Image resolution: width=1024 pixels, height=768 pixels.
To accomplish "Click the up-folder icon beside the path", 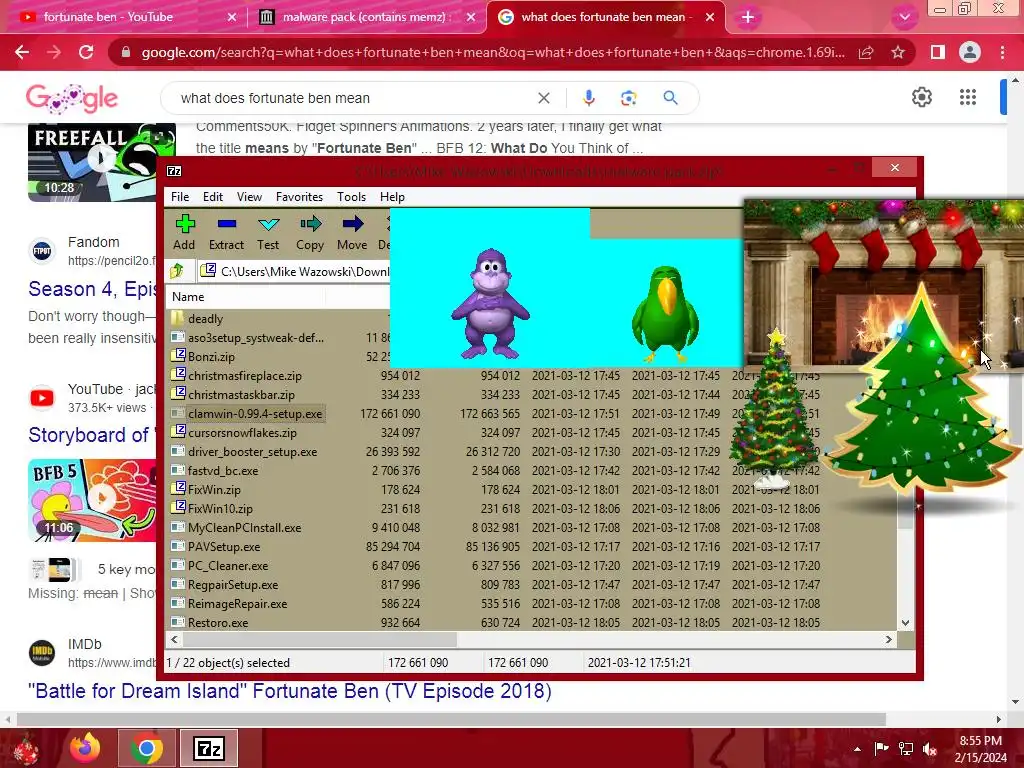I will click(x=177, y=271).
